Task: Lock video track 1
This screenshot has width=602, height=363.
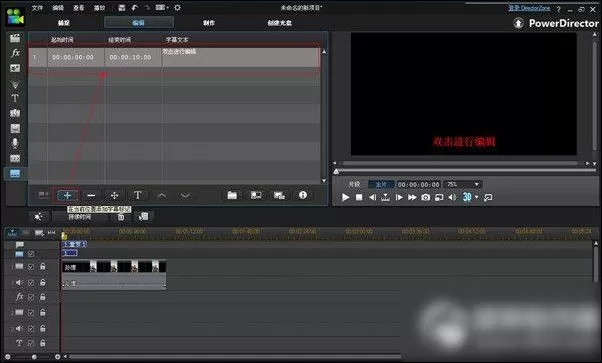Action: [43, 266]
